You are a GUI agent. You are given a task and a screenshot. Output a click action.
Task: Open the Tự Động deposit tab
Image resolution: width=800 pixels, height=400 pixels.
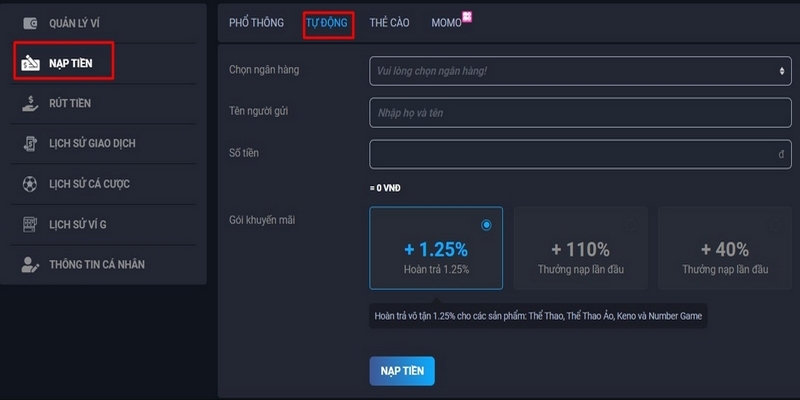328,23
